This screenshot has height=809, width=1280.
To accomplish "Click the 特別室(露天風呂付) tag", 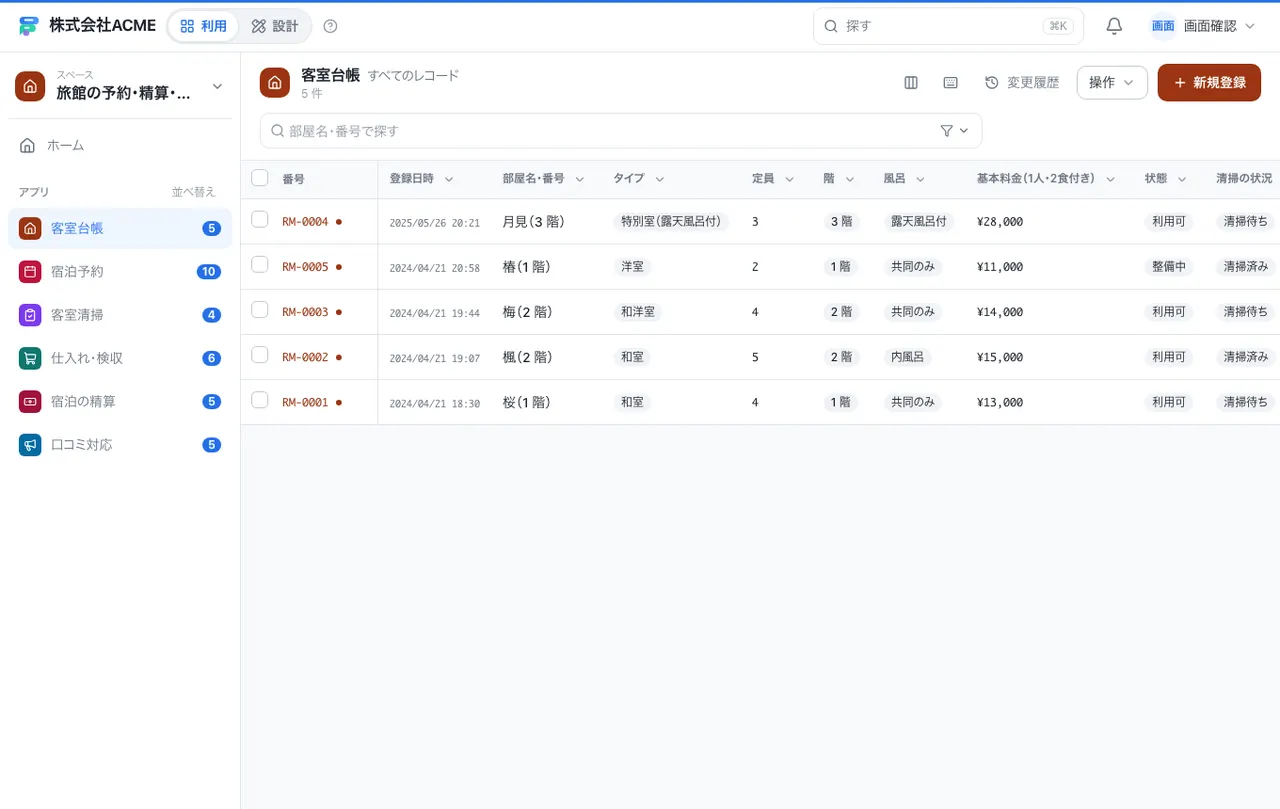I will [x=672, y=222].
